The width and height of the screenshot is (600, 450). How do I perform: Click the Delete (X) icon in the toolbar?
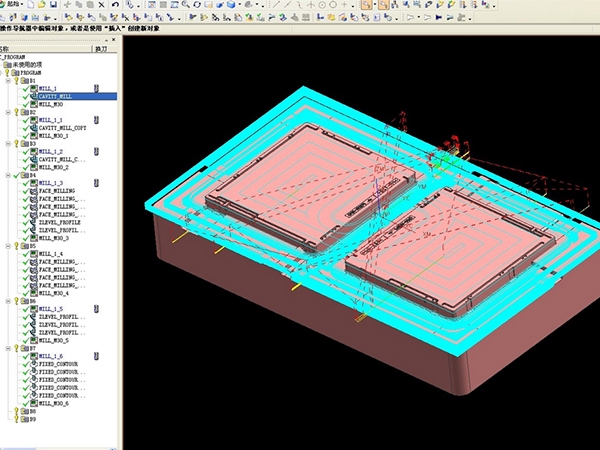100,5
